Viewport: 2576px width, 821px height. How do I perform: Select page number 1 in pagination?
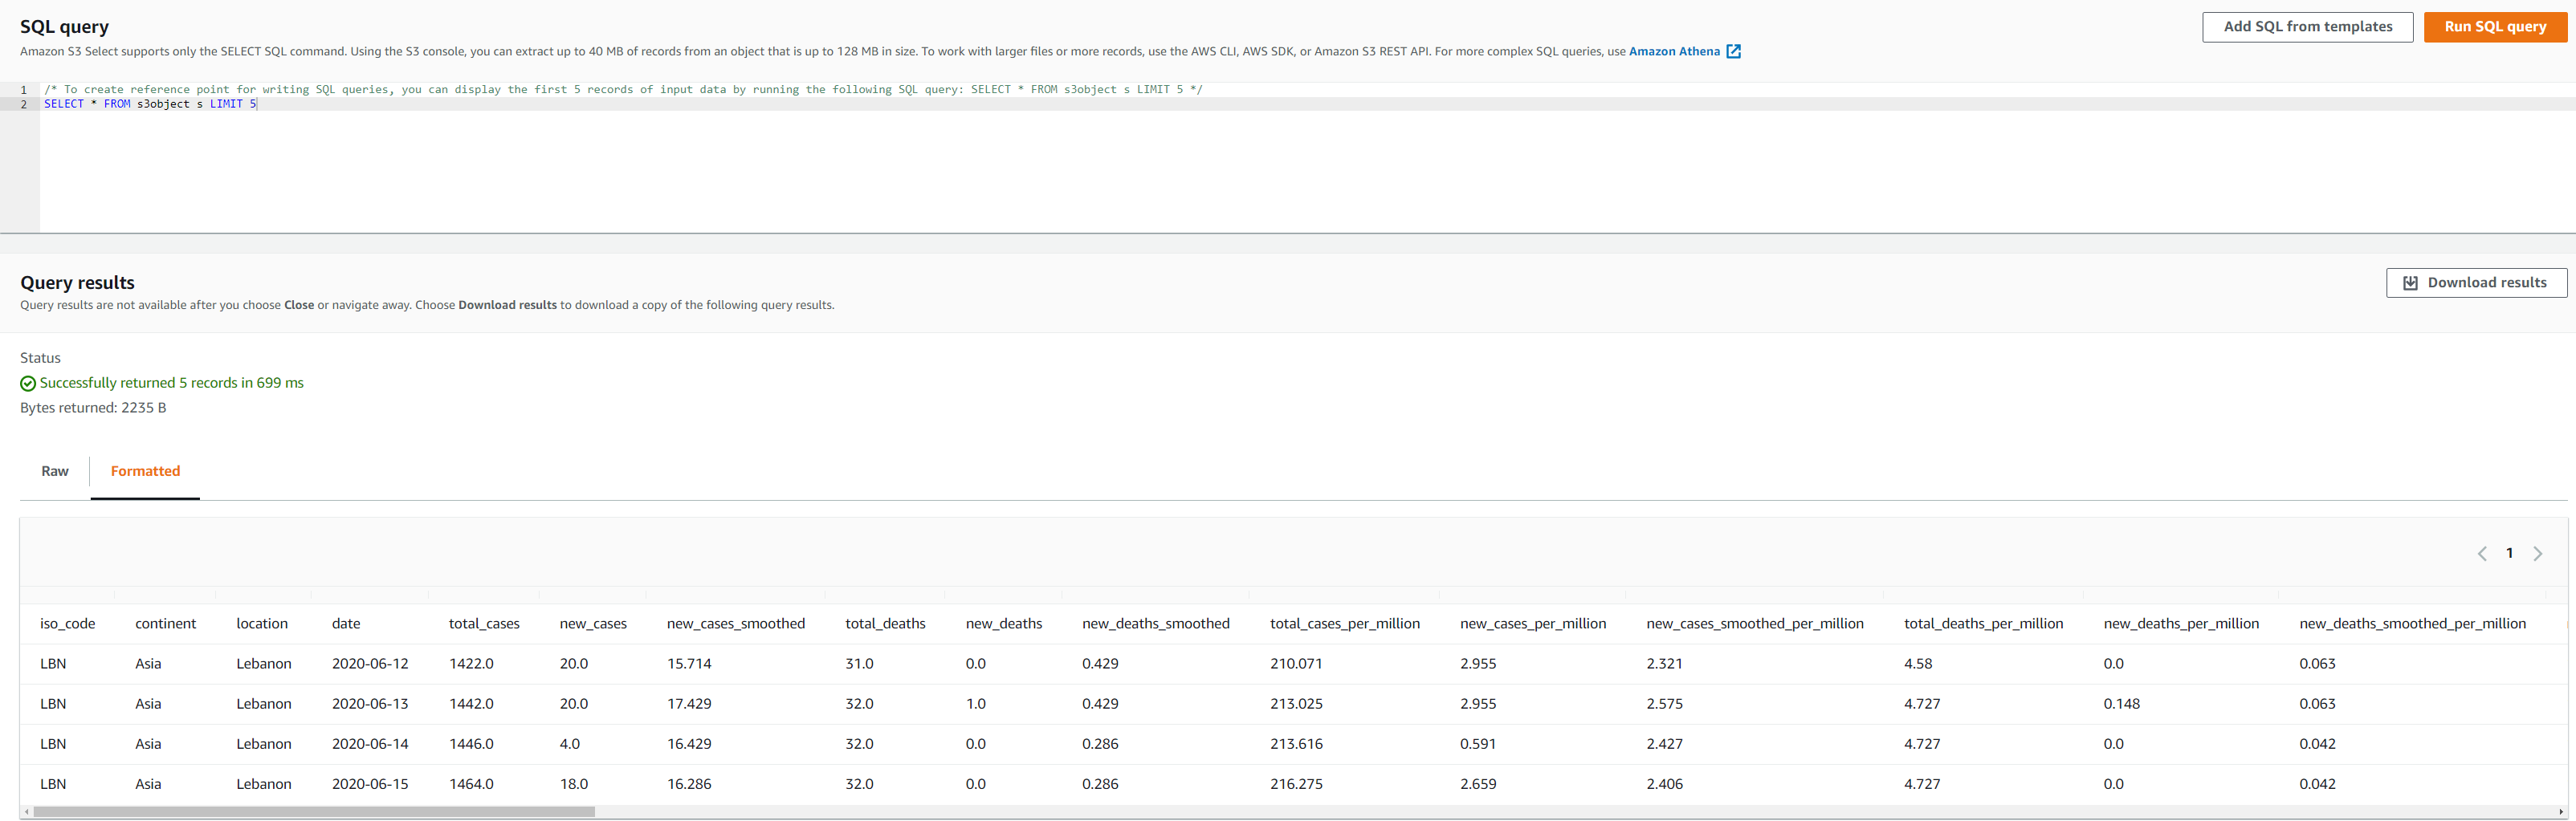tap(2509, 553)
